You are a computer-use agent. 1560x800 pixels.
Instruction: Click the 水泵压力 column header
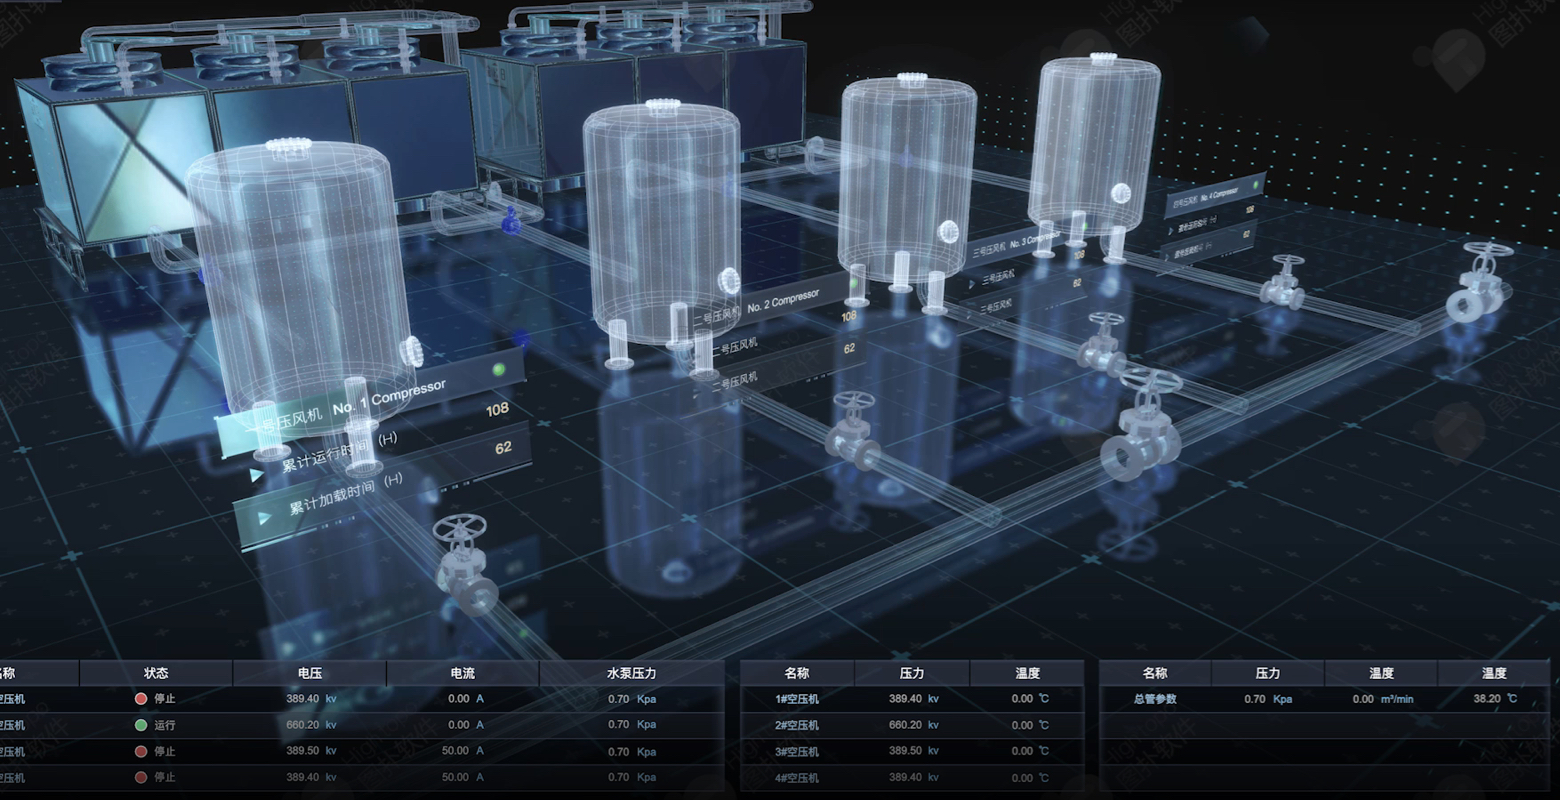[631, 673]
